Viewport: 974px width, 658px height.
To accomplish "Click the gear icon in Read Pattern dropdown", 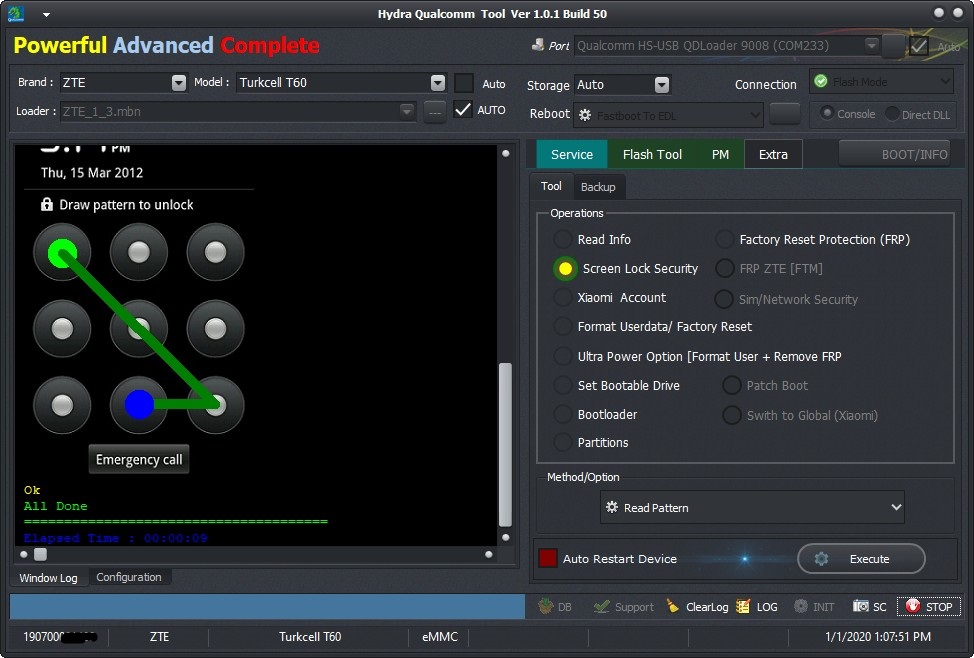I will pyautogui.click(x=612, y=507).
